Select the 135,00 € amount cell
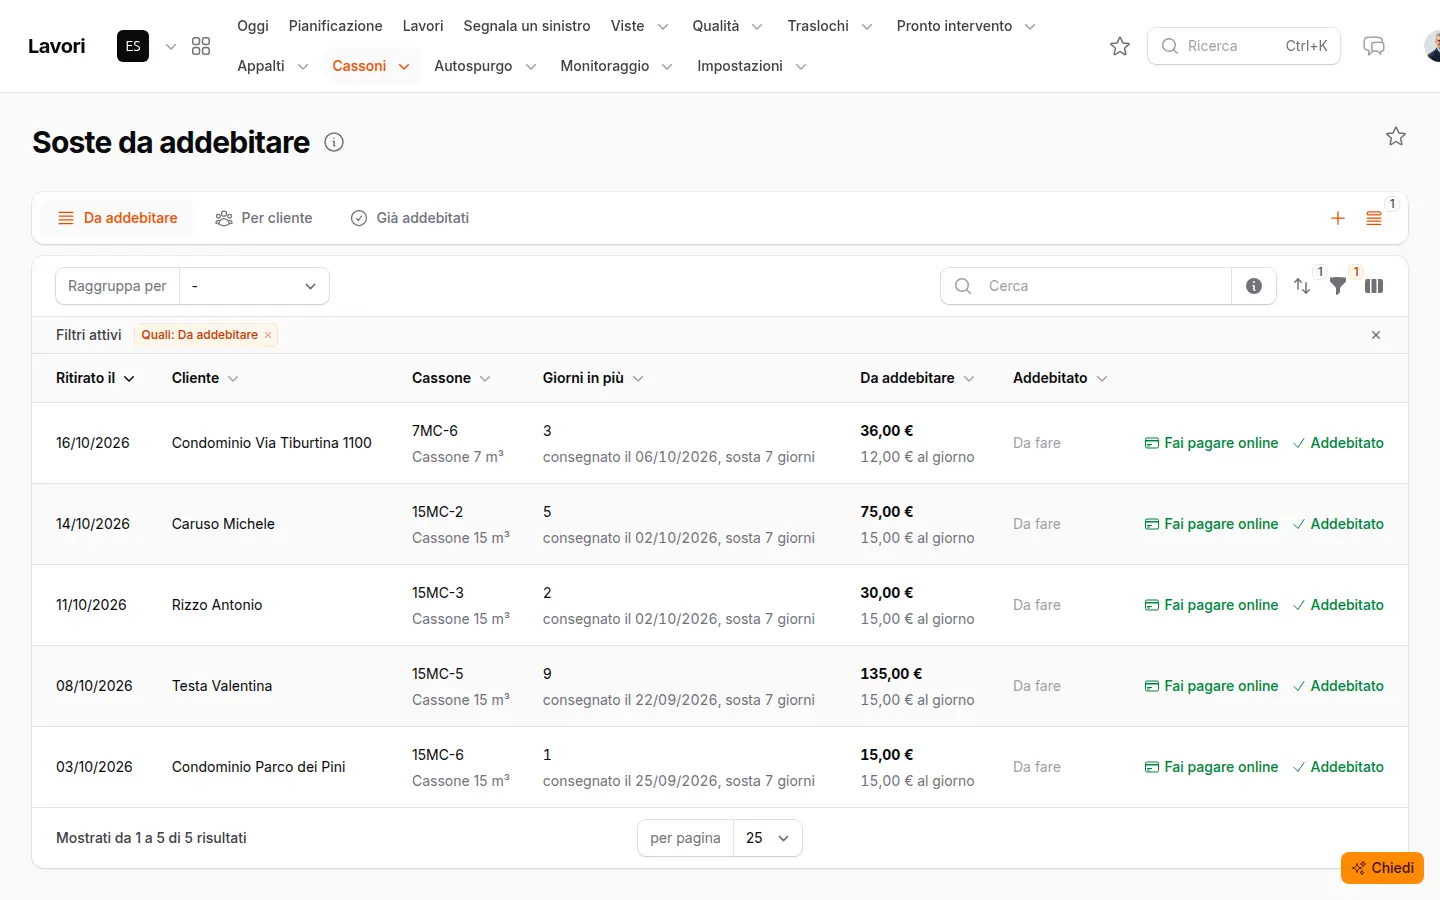1440x900 pixels. 891,674
